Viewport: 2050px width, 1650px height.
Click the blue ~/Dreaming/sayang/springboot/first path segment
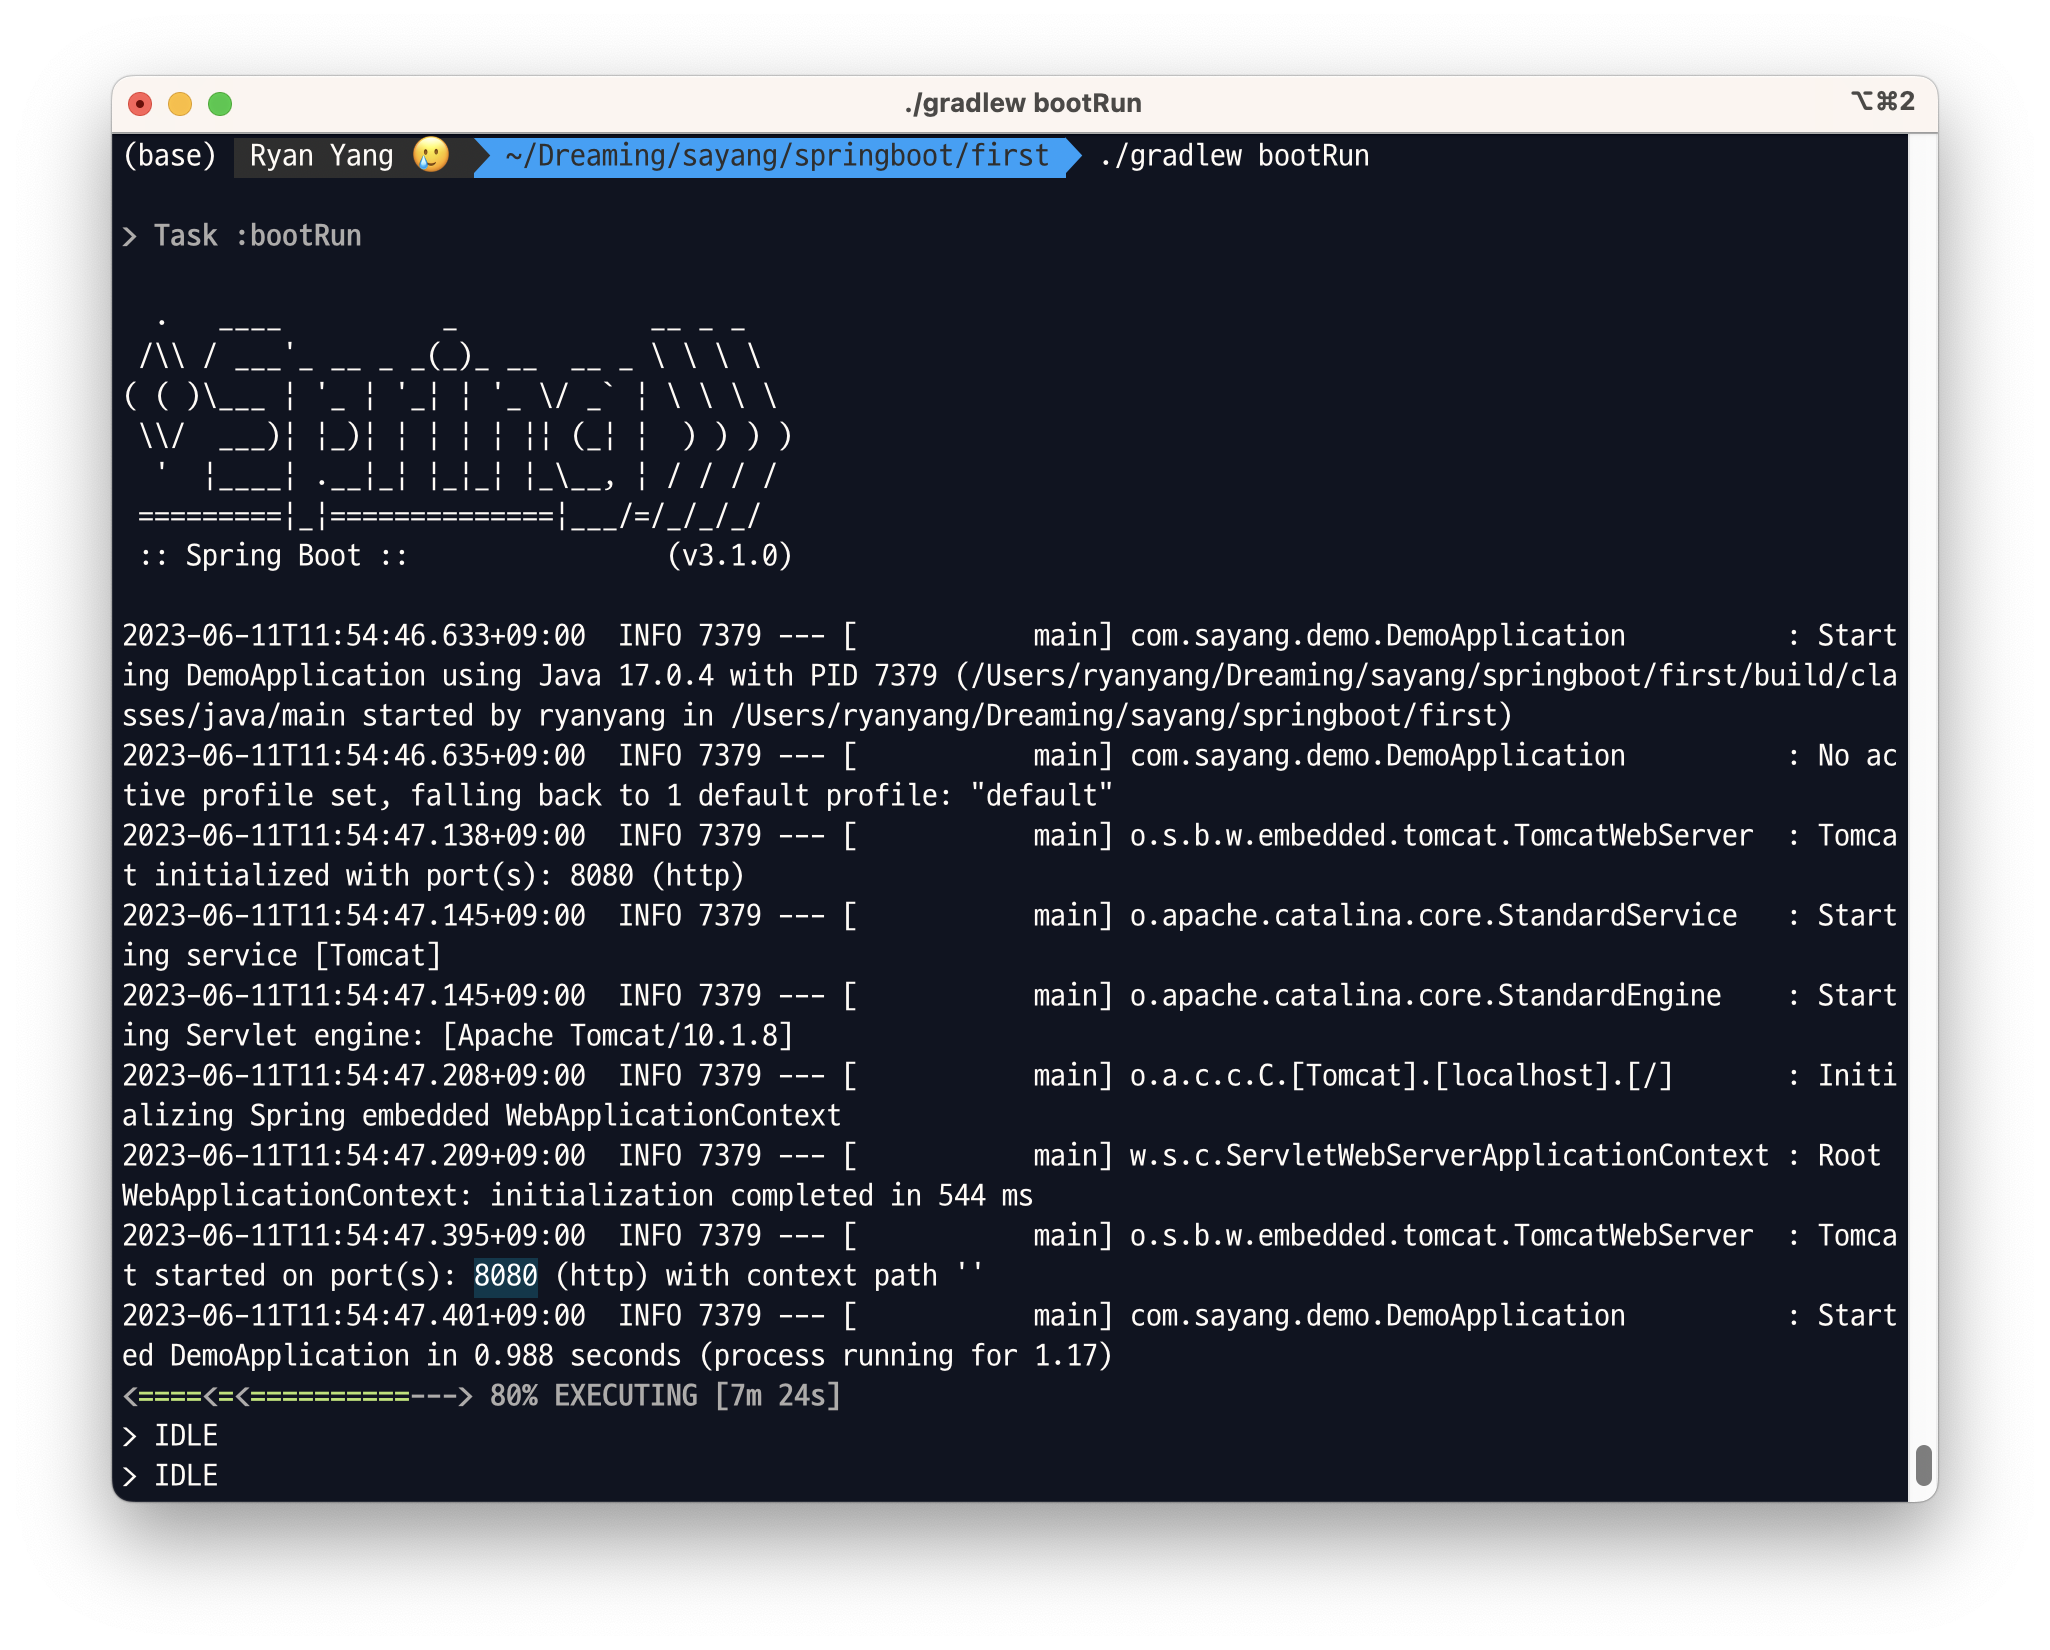pos(776,156)
